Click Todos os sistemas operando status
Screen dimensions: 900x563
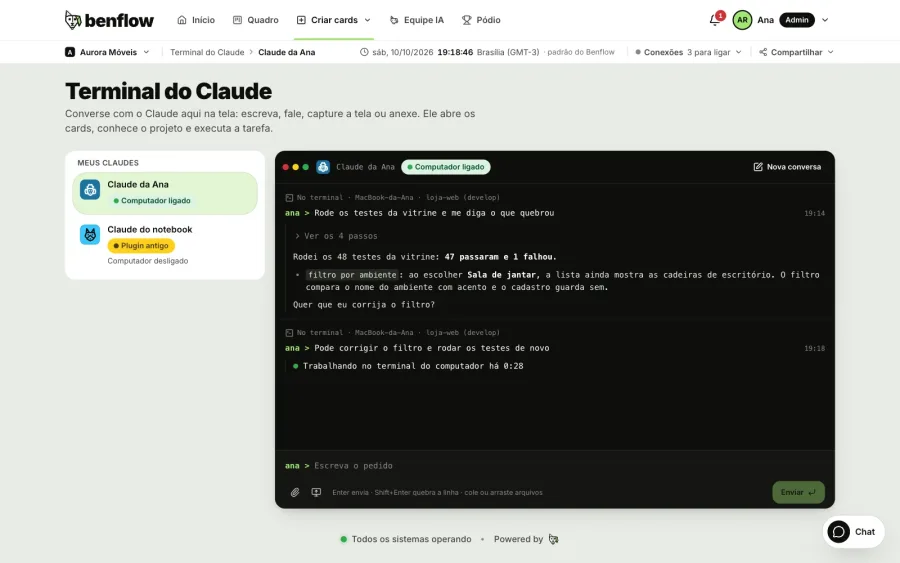[x=405, y=539]
